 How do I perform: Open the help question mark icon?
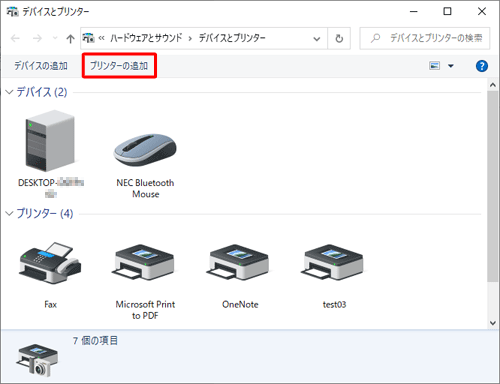coord(482,66)
